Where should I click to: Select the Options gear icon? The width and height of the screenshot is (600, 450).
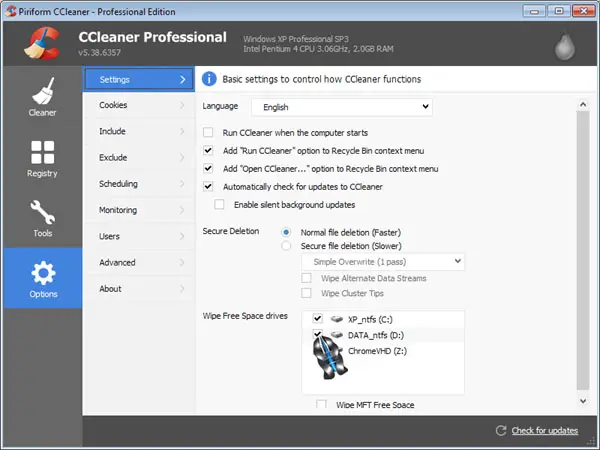[43, 273]
